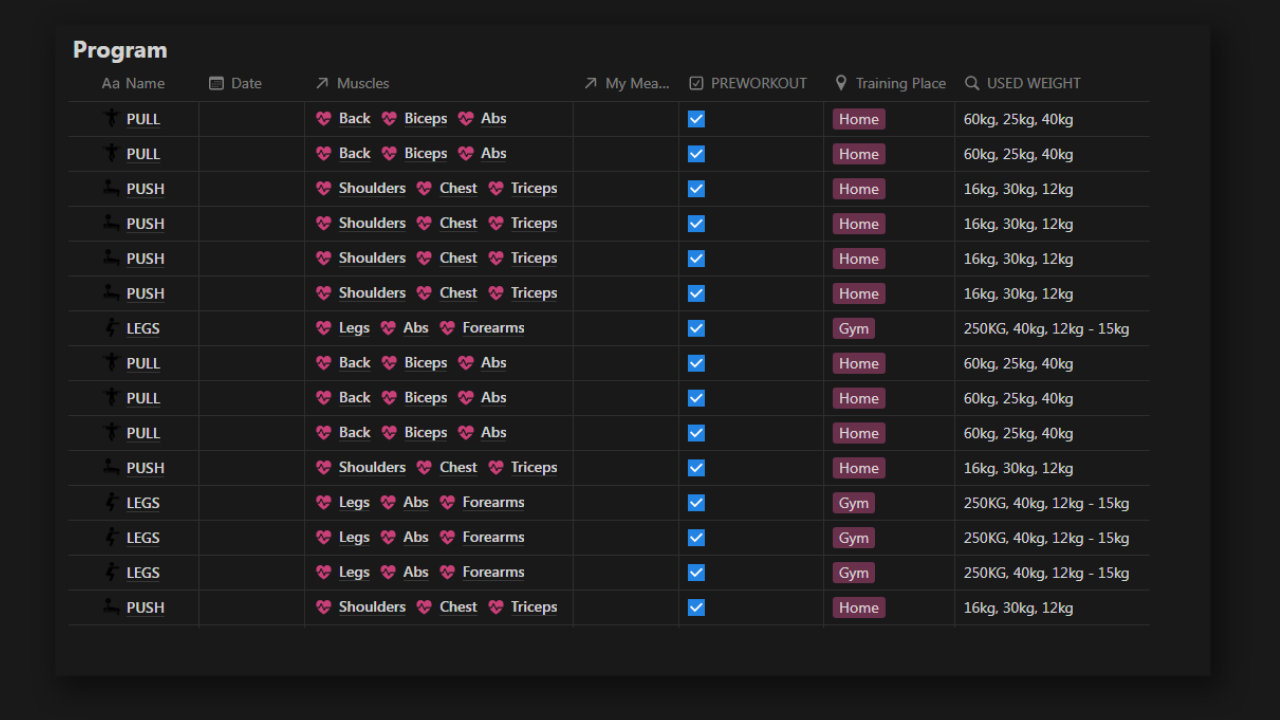Open the Forearms link in the first LEGS row
The width and height of the screenshot is (1280, 720).
click(493, 328)
